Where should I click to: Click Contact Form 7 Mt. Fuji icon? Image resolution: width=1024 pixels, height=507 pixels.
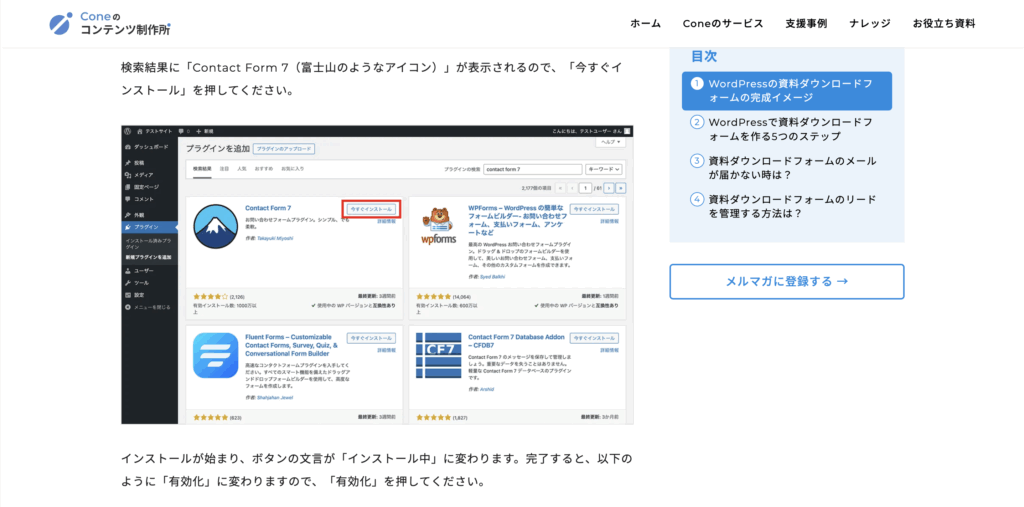(216, 227)
